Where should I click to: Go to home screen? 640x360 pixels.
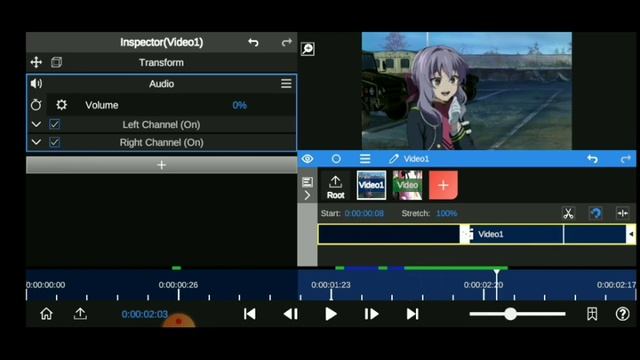46,314
